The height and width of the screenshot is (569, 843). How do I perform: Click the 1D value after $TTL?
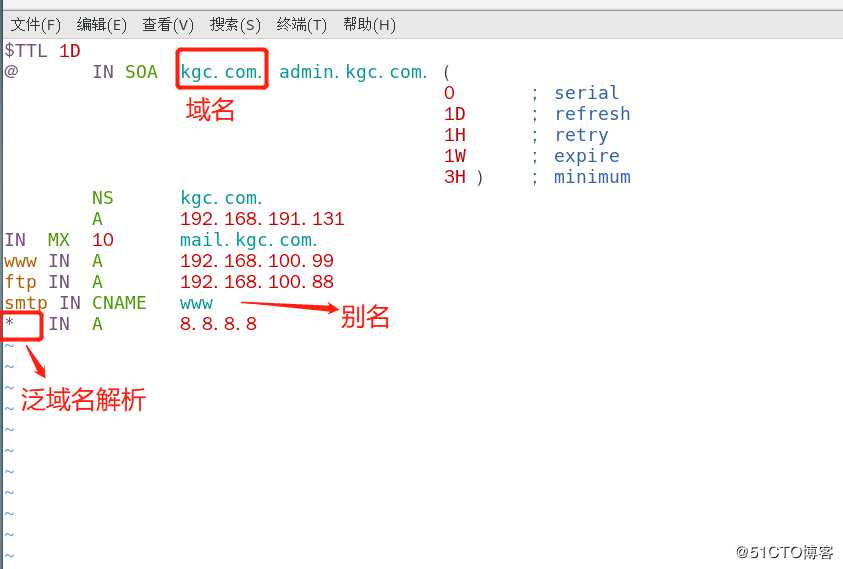click(x=69, y=51)
